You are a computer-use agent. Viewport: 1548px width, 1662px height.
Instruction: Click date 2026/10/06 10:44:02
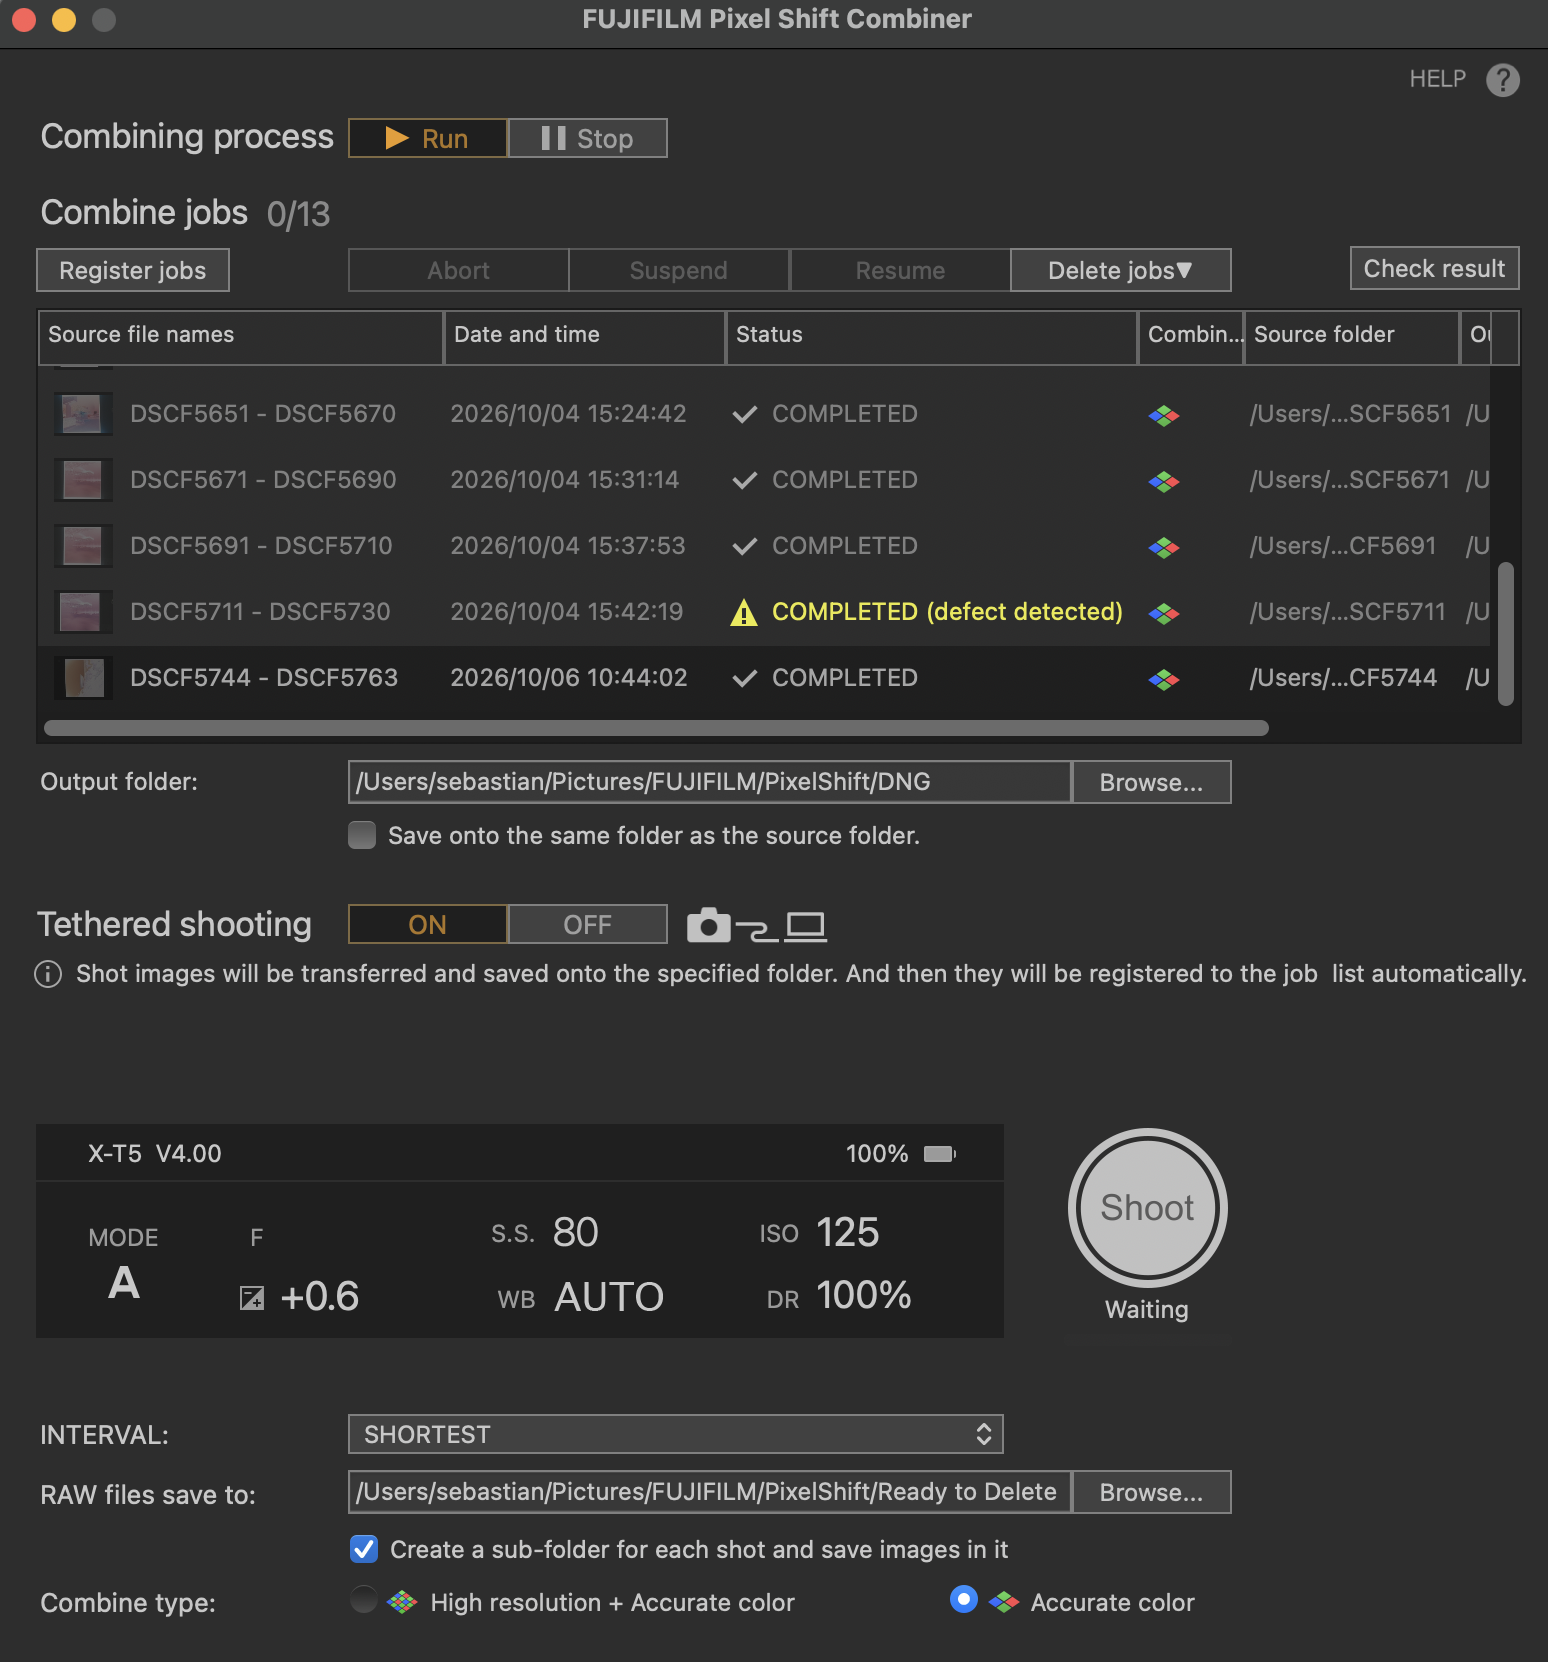pos(569,678)
